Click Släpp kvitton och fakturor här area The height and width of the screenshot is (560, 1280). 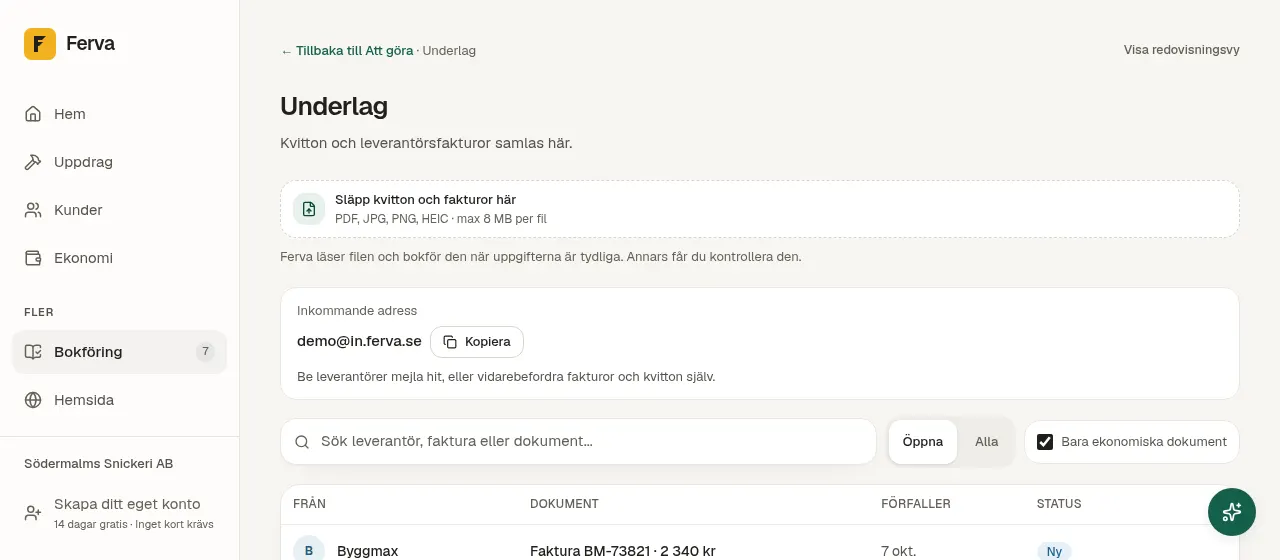[760, 209]
